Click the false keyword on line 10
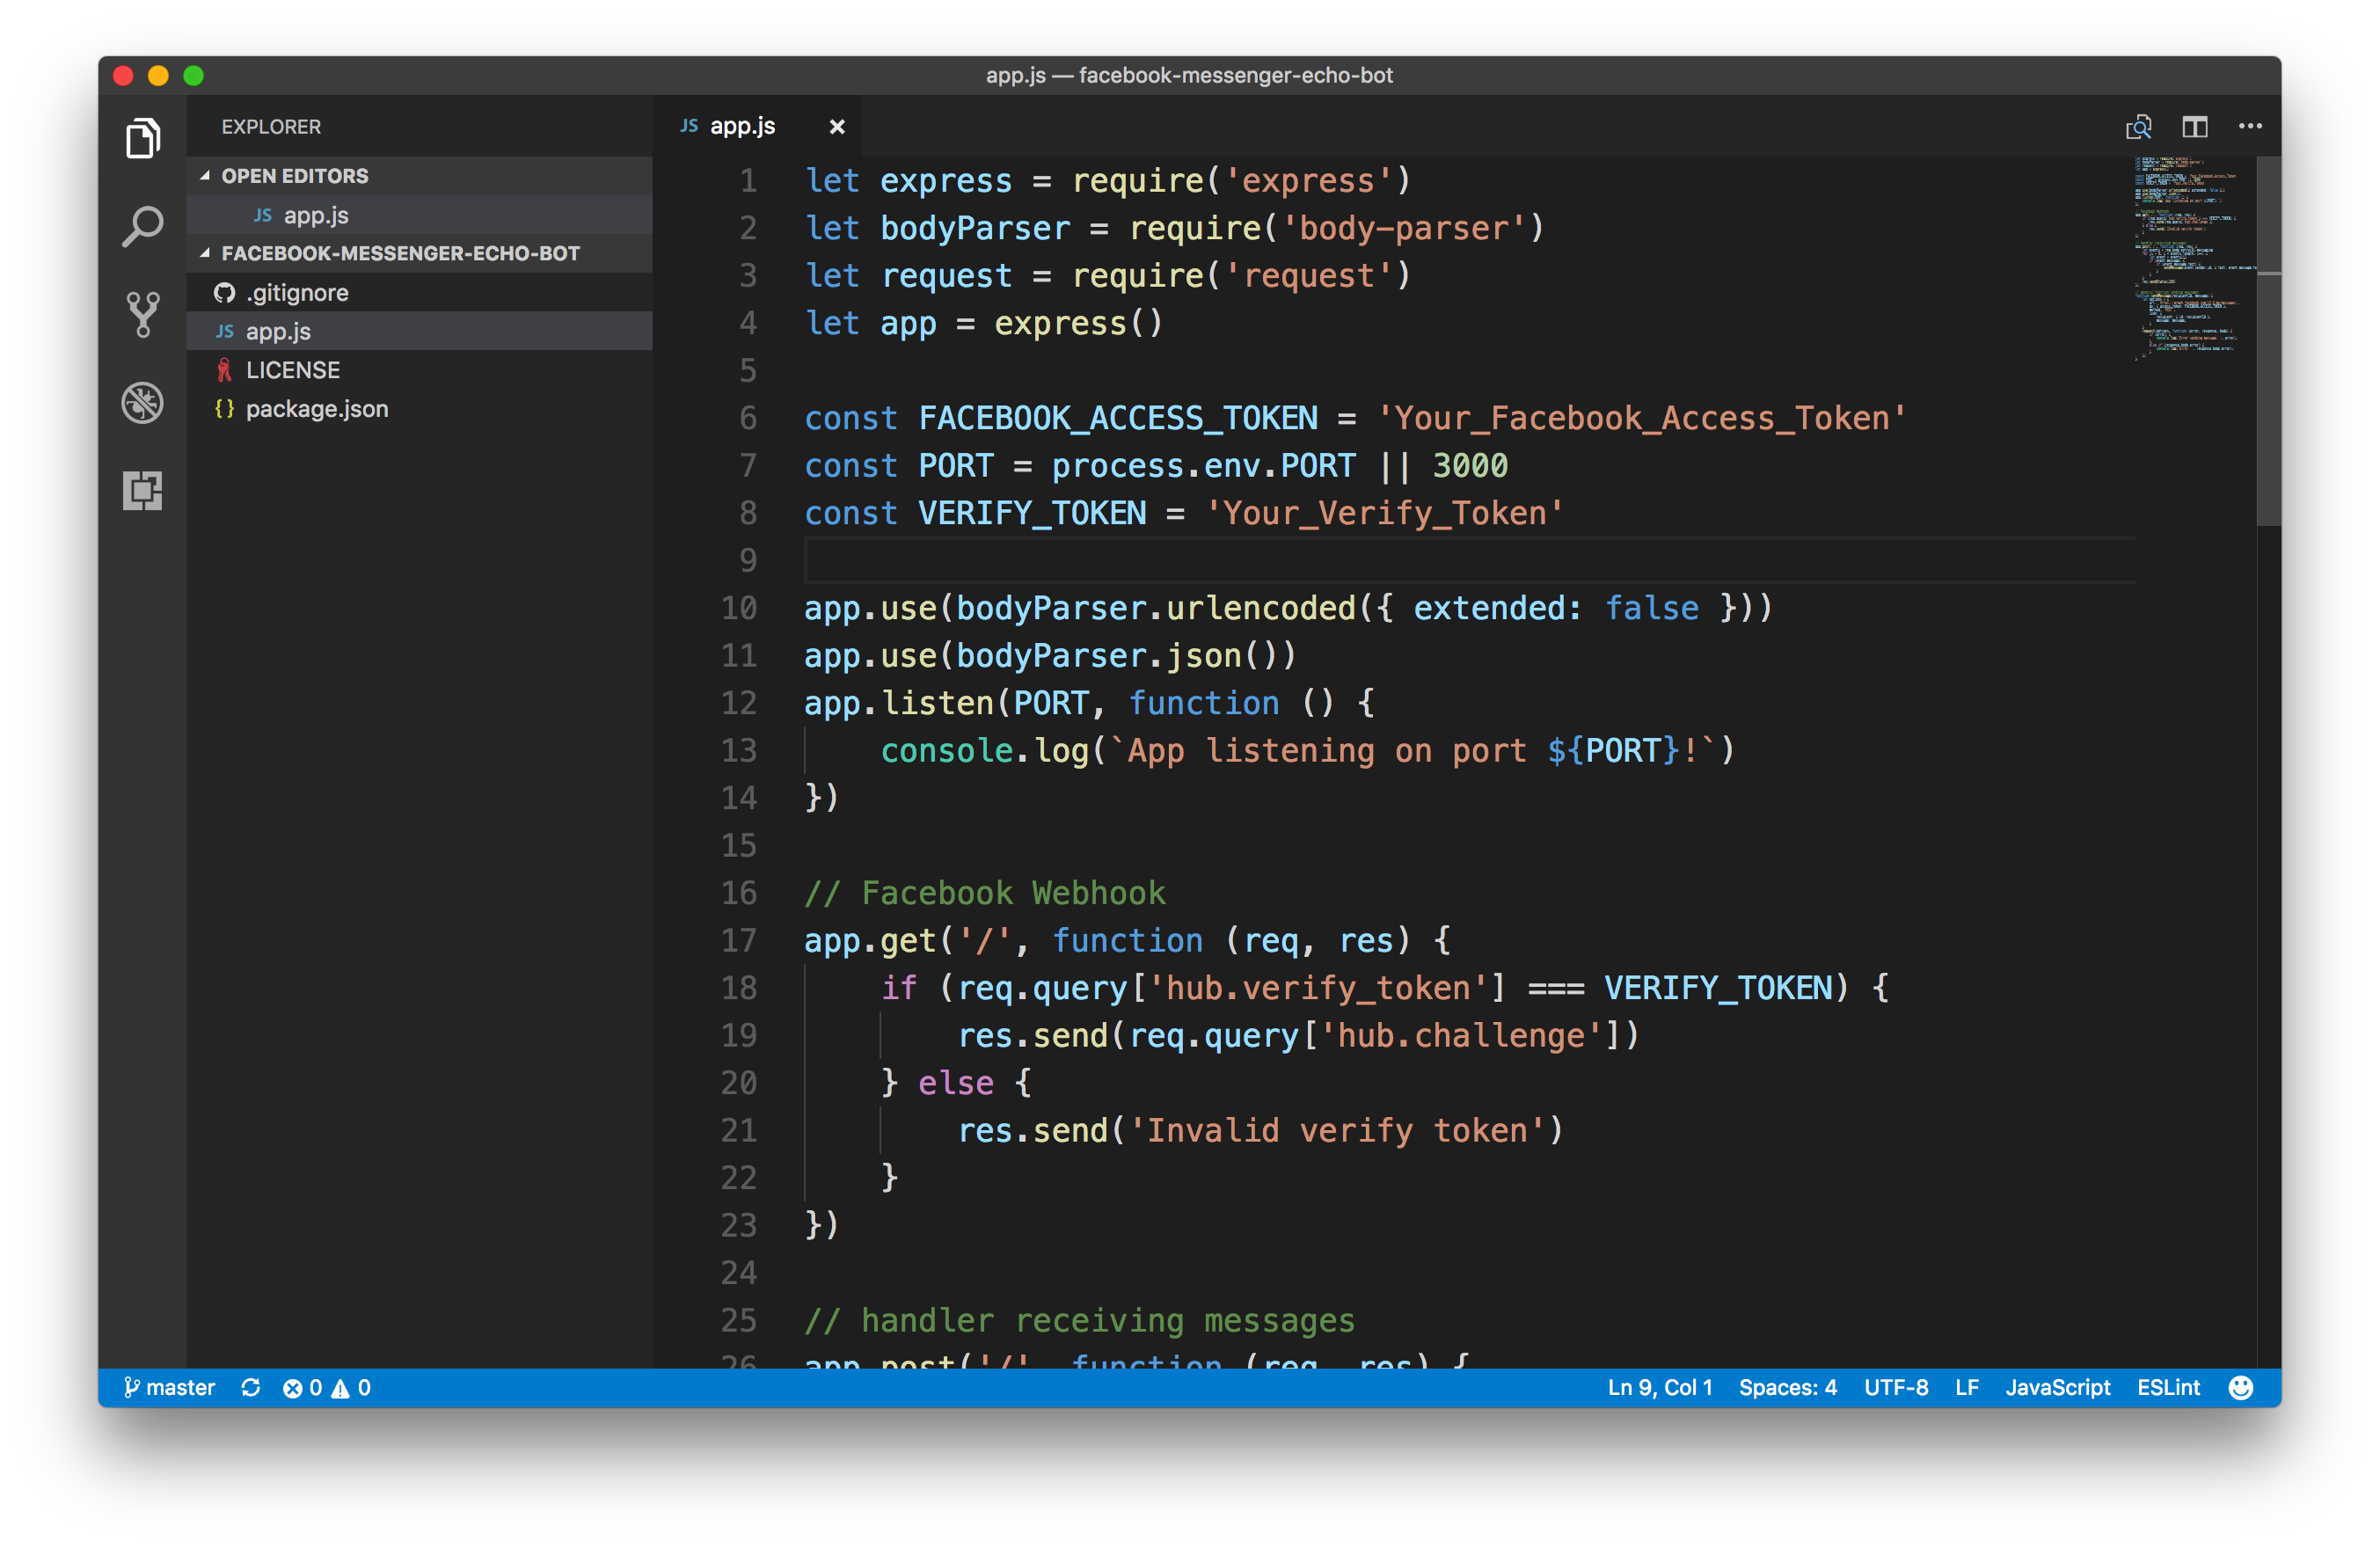Screen dimensions: 2380x1548 click(x=1652, y=608)
